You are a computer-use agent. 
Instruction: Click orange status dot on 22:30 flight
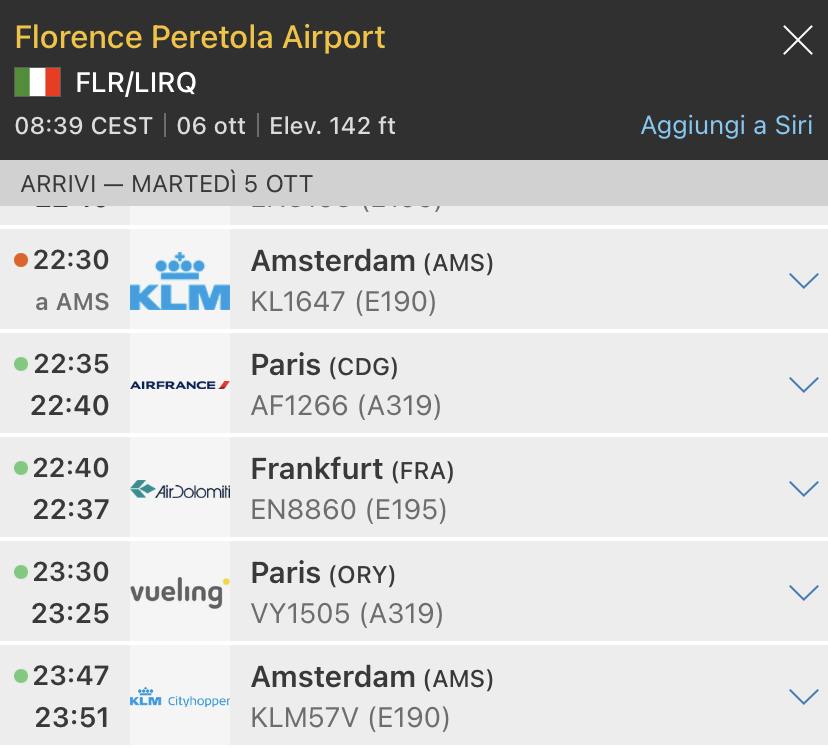click(21, 260)
